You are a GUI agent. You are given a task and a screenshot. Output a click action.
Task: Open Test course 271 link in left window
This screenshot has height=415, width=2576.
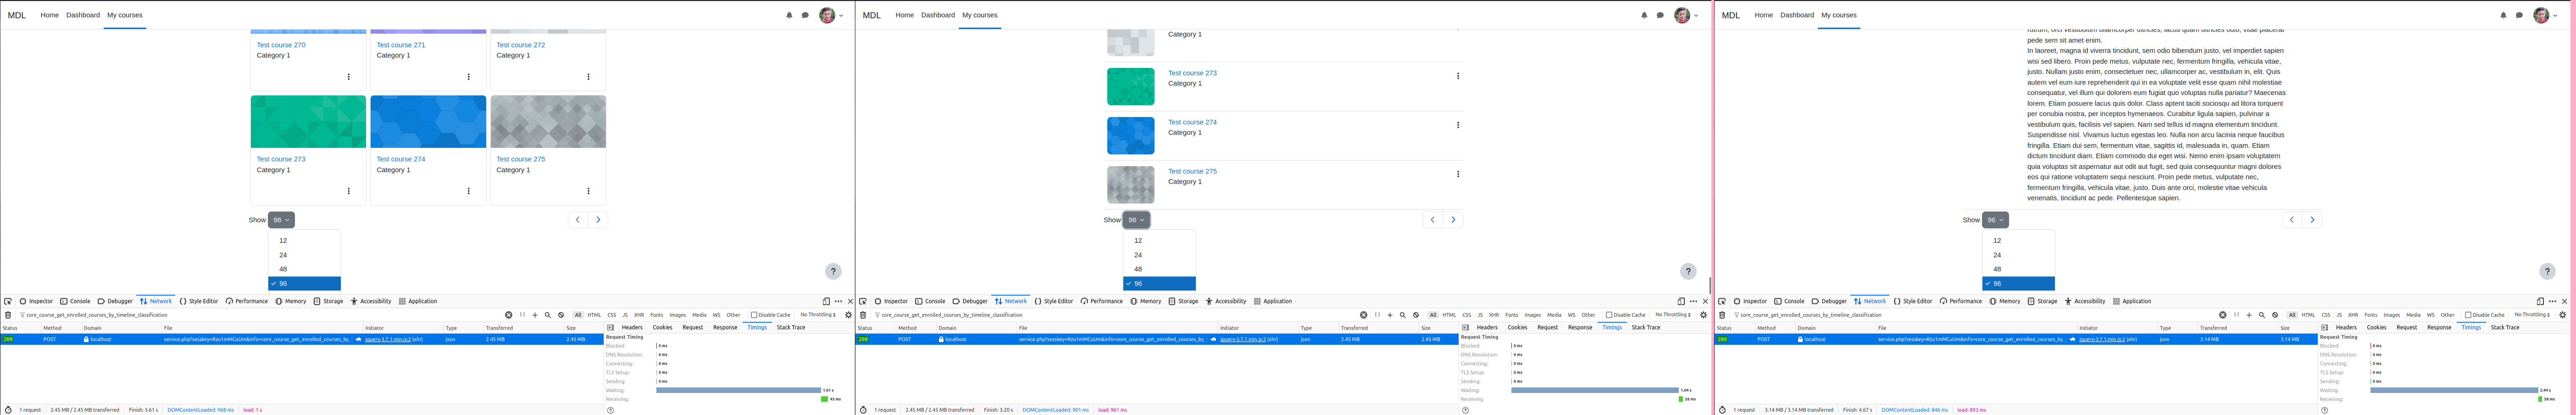click(401, 45)
